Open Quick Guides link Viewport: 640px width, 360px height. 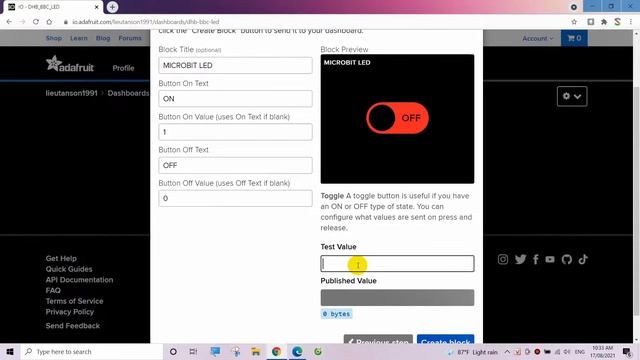pos(69,269)
